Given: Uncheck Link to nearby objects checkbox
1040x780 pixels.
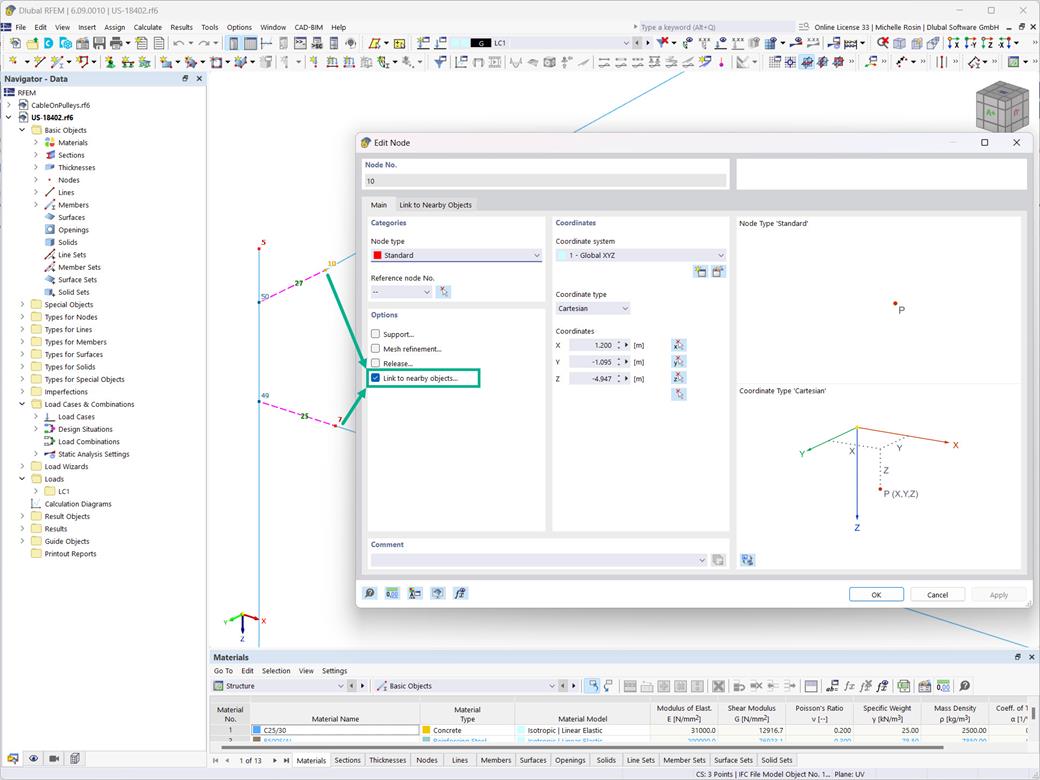Looking at the screenshot, I should 375,377.
